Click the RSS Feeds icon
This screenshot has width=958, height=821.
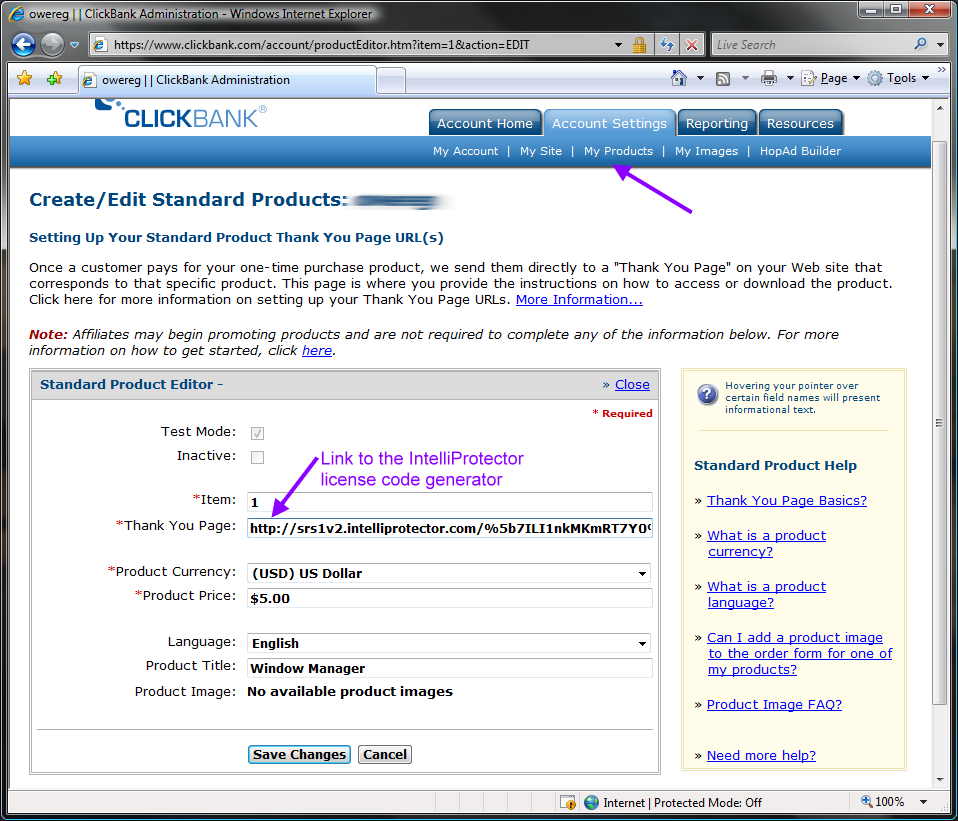click(723, 78)
